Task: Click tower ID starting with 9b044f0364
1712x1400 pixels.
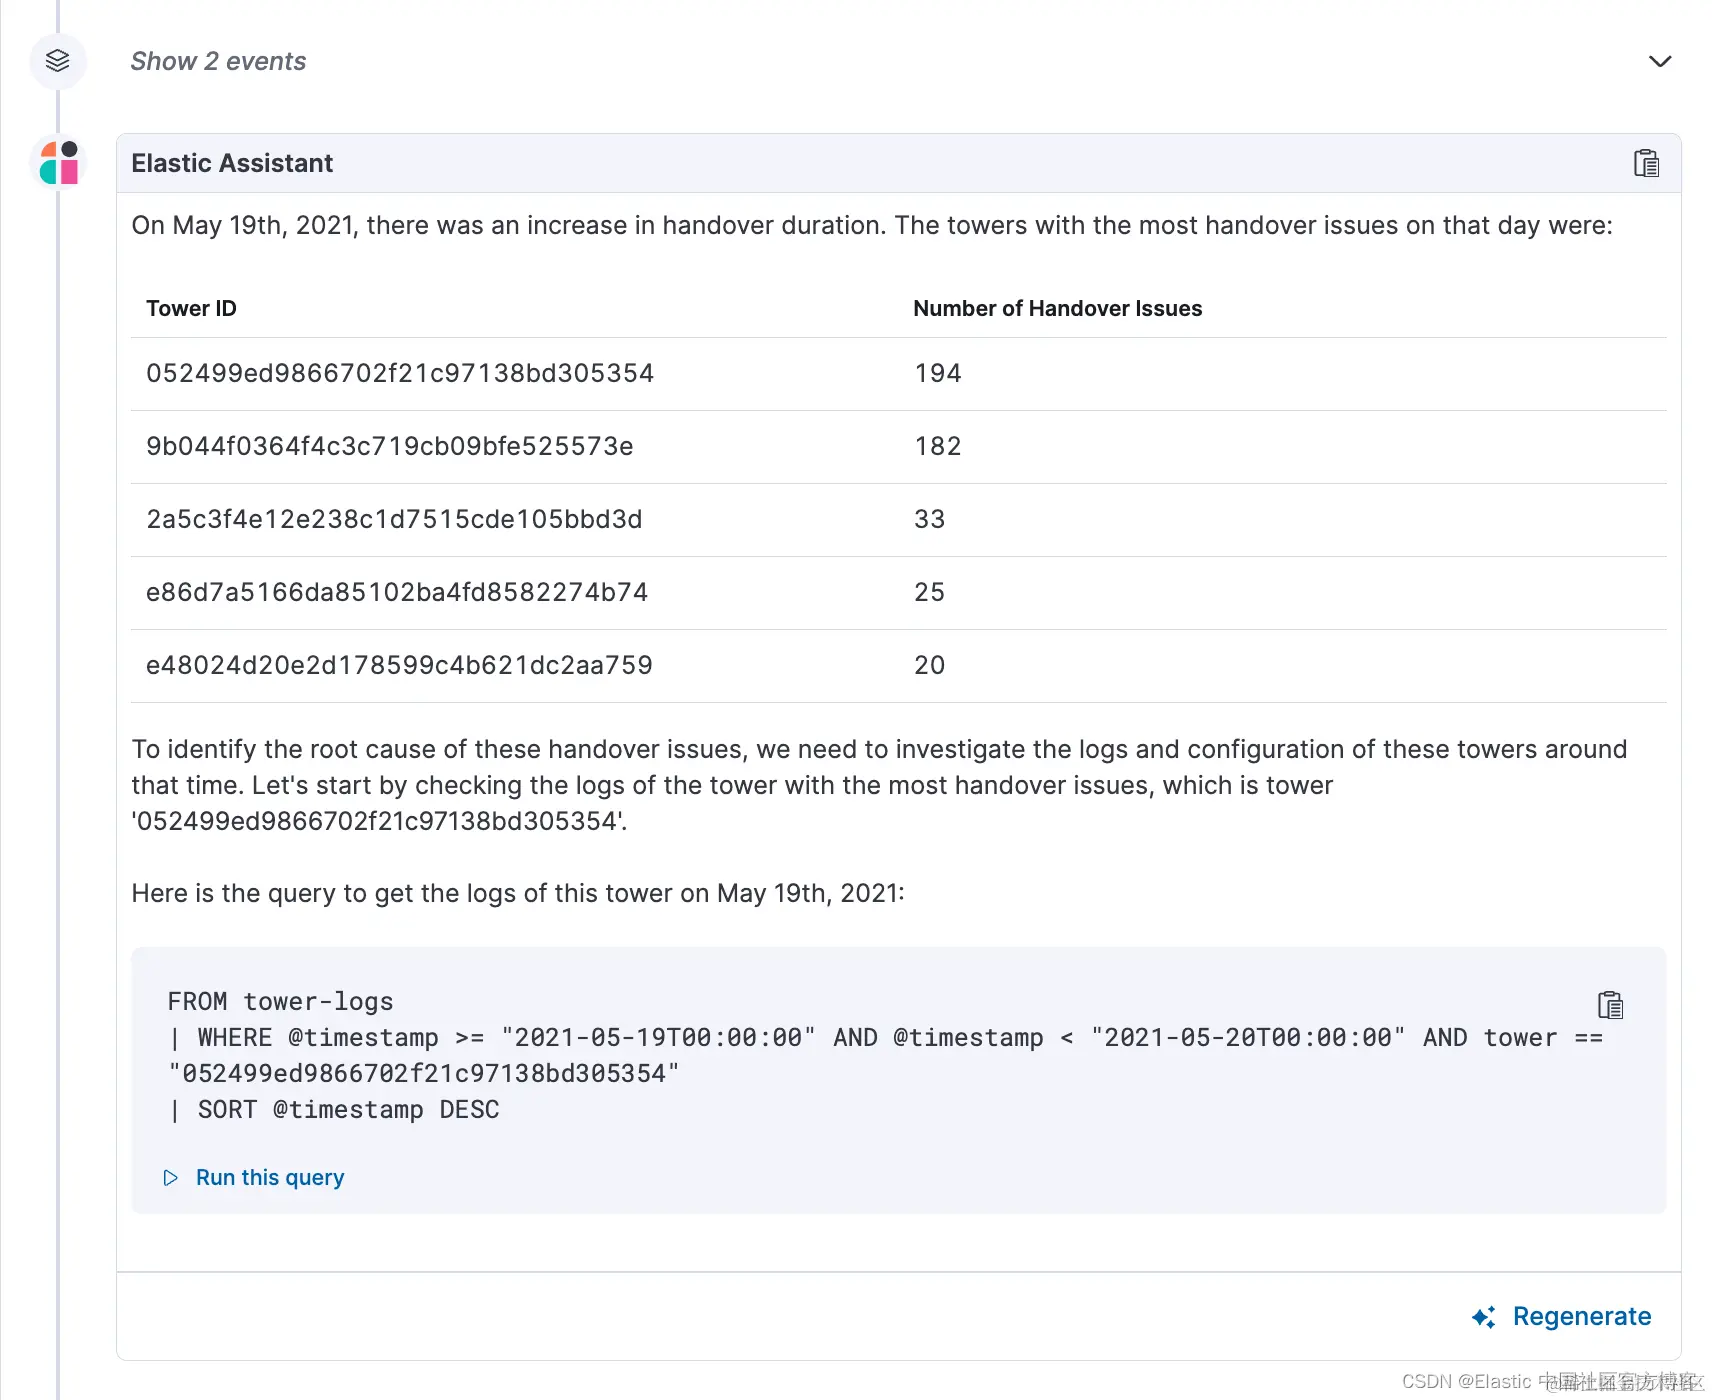Action: pyautogui.click(x=390, y=446)
